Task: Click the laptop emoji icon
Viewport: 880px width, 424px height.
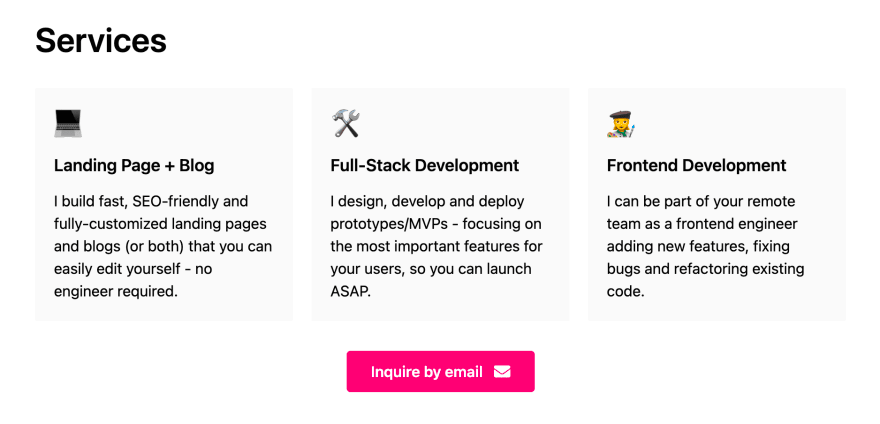Action: pyautogui.click(x=68, y=123)
